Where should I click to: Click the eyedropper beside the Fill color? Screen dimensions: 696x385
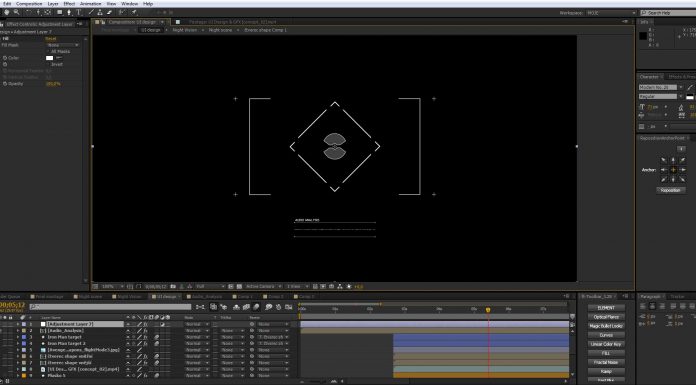coord(59,58)
